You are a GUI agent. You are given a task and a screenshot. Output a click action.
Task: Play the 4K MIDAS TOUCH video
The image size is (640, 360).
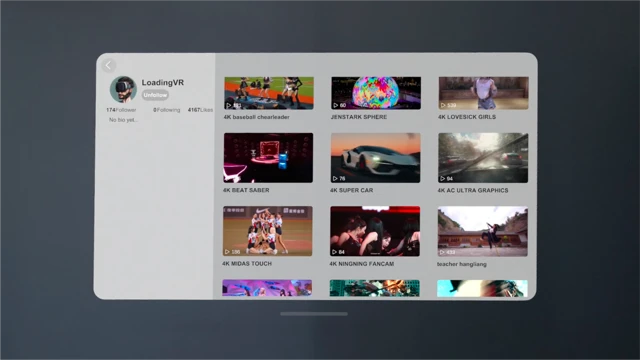pyautogui.click(x=268, y=231)
